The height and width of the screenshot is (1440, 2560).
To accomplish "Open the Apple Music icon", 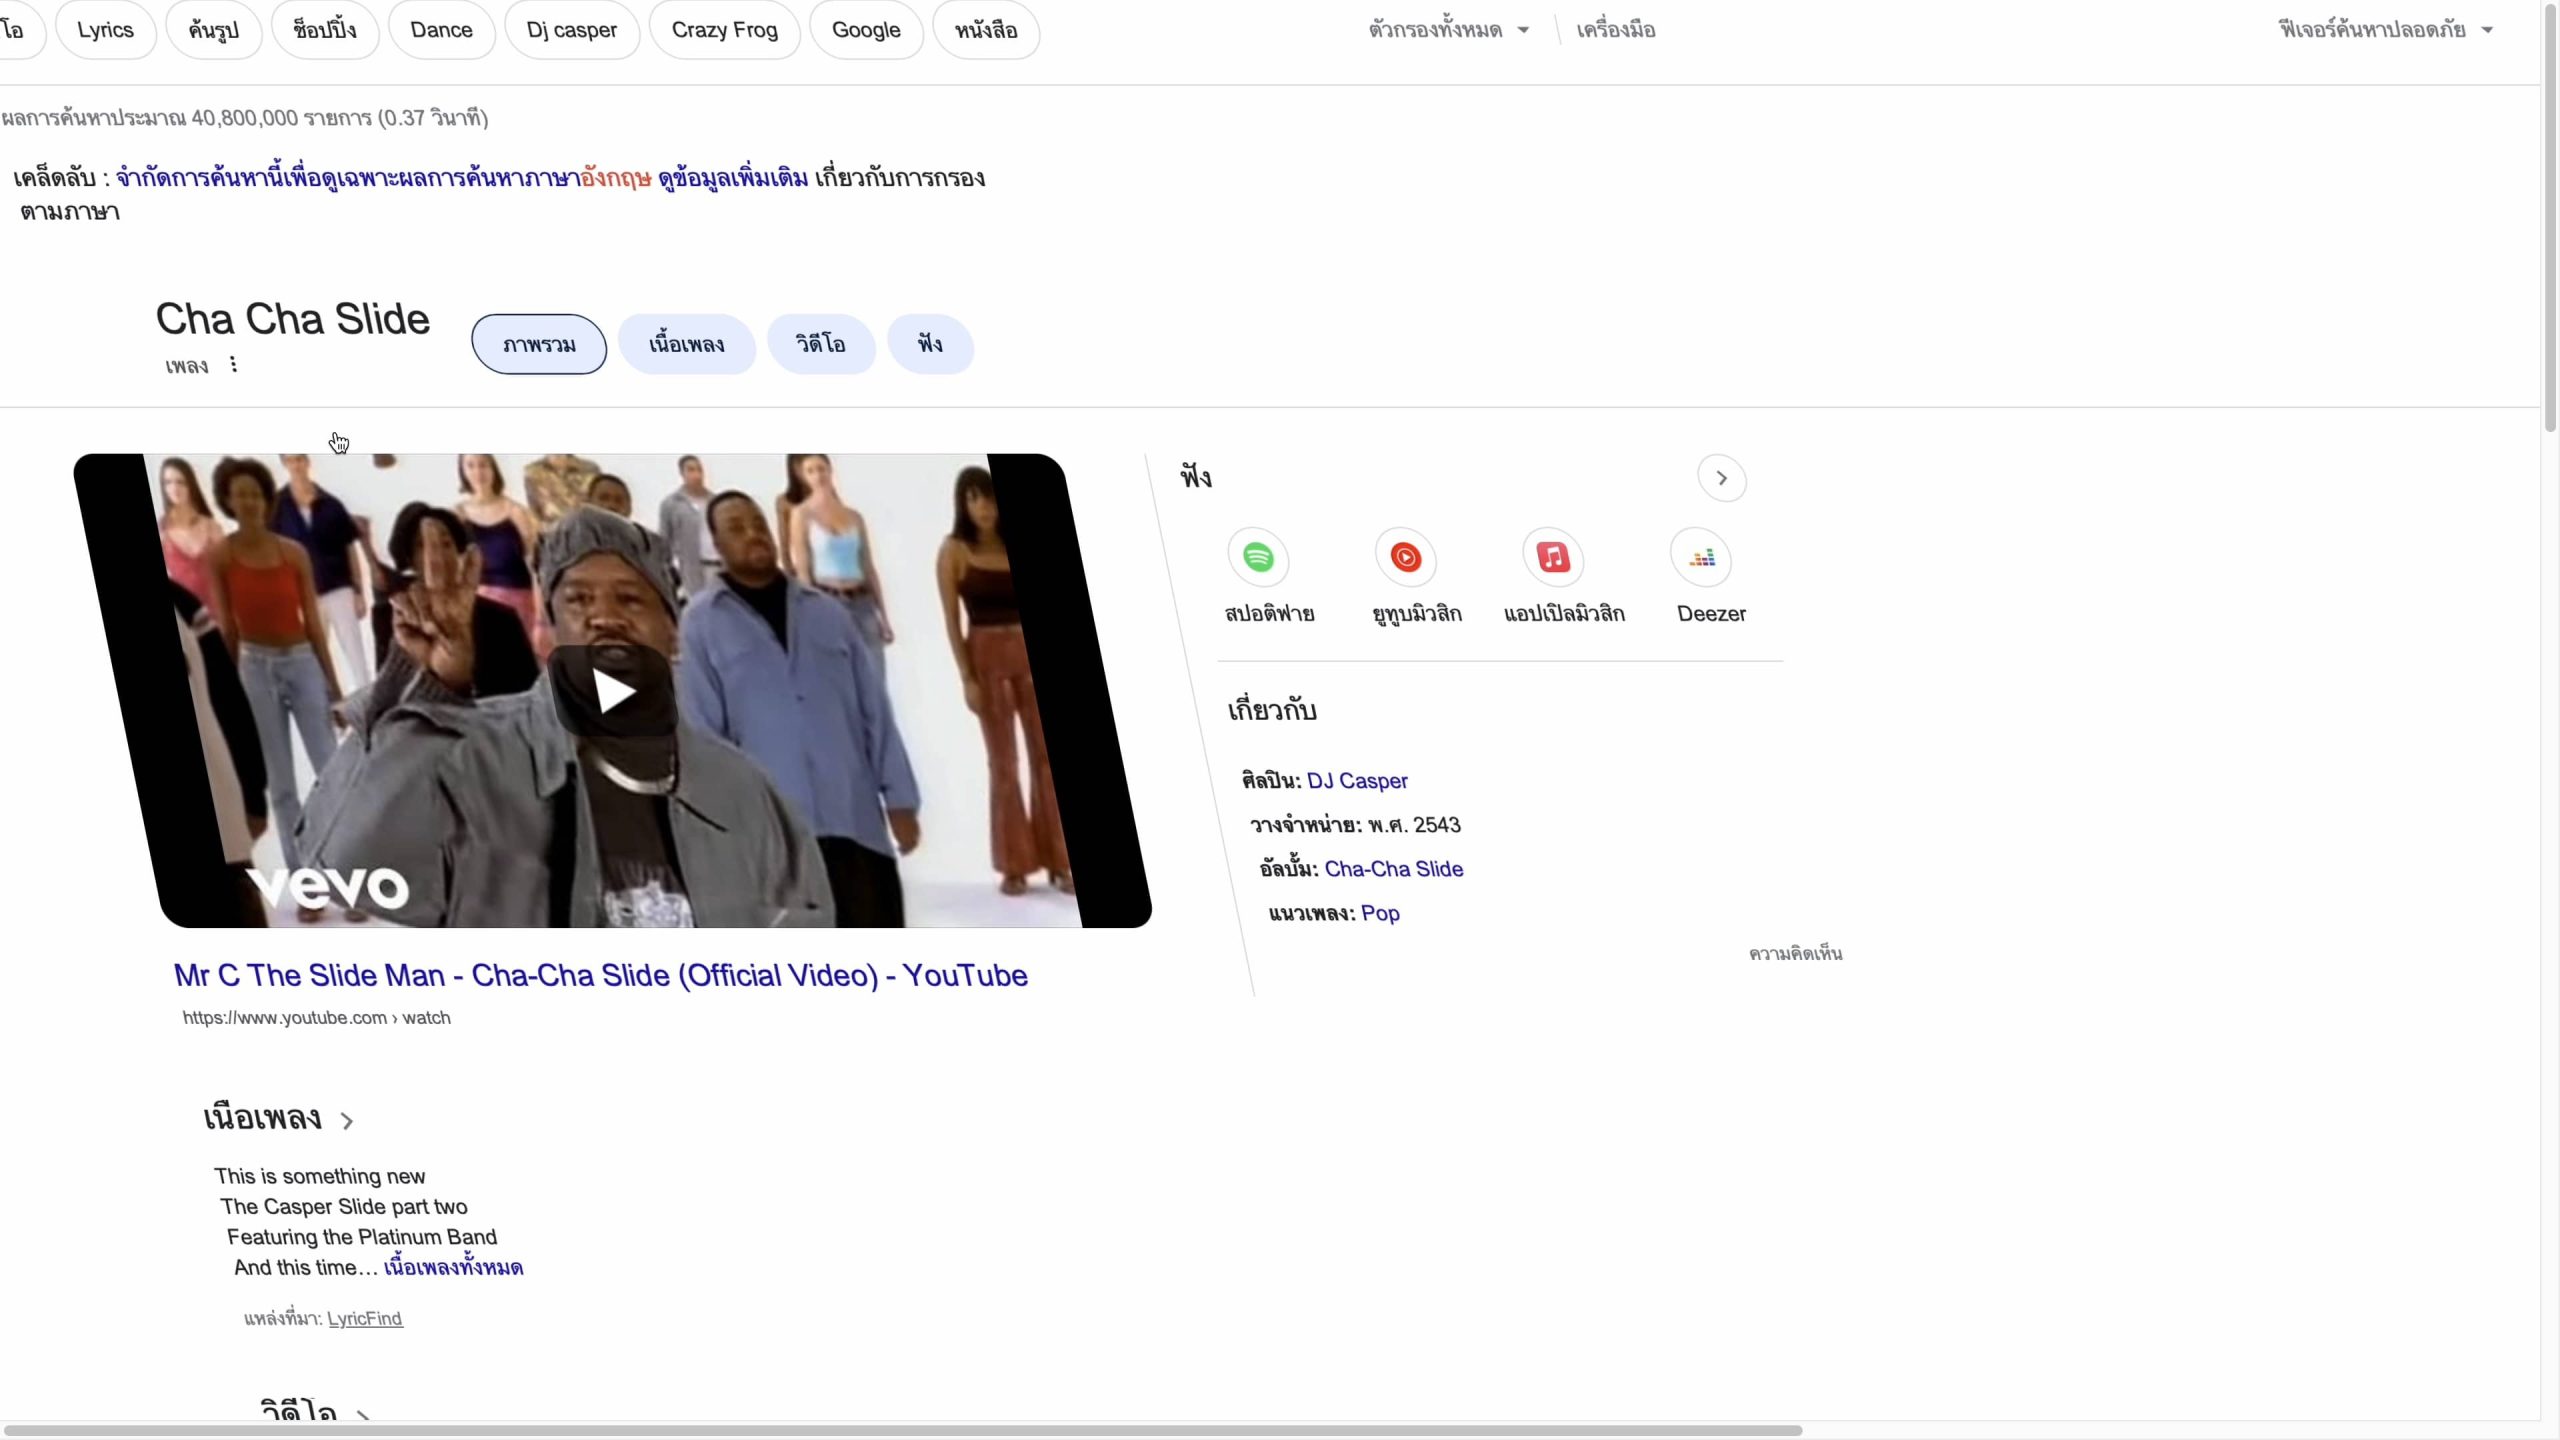I will click(1552, 558).
